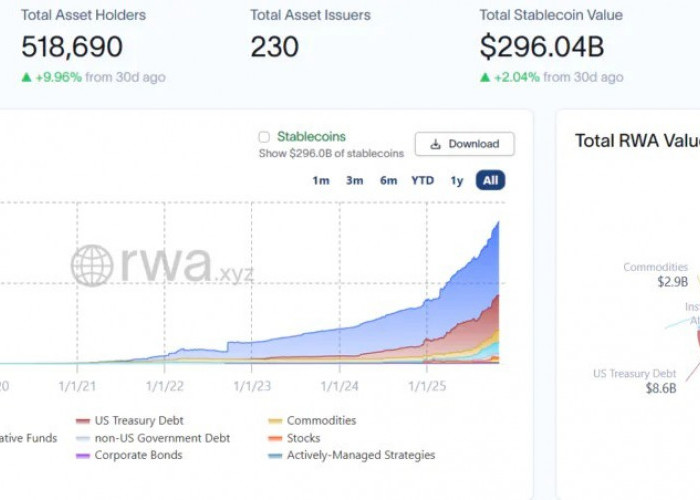
Task: Select the 1m time range
Action: [x=321, y=181]
